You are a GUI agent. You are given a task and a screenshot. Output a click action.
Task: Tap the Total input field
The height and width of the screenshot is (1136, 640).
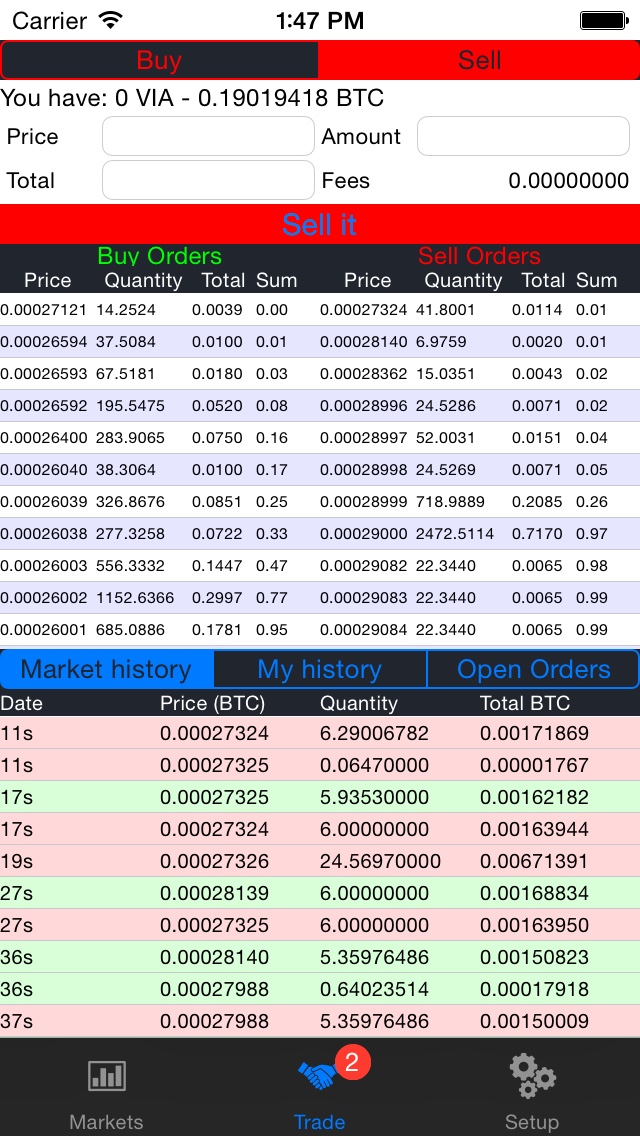[x=208, y=181]
